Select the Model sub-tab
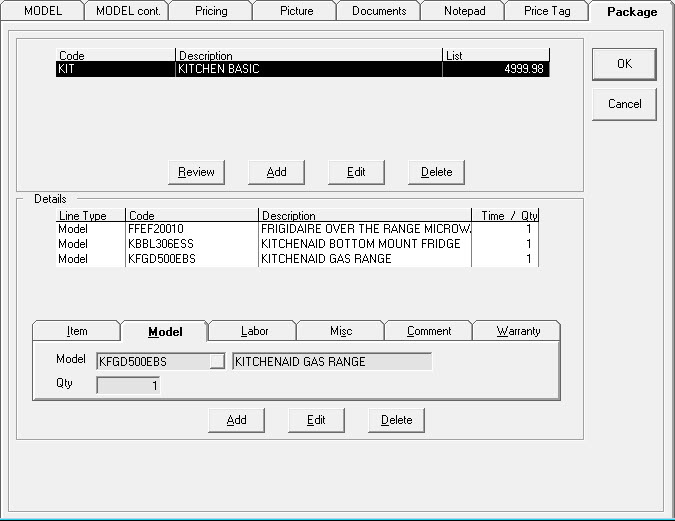The width and height of the screenshot is (675, 521). tap(165, 332)
